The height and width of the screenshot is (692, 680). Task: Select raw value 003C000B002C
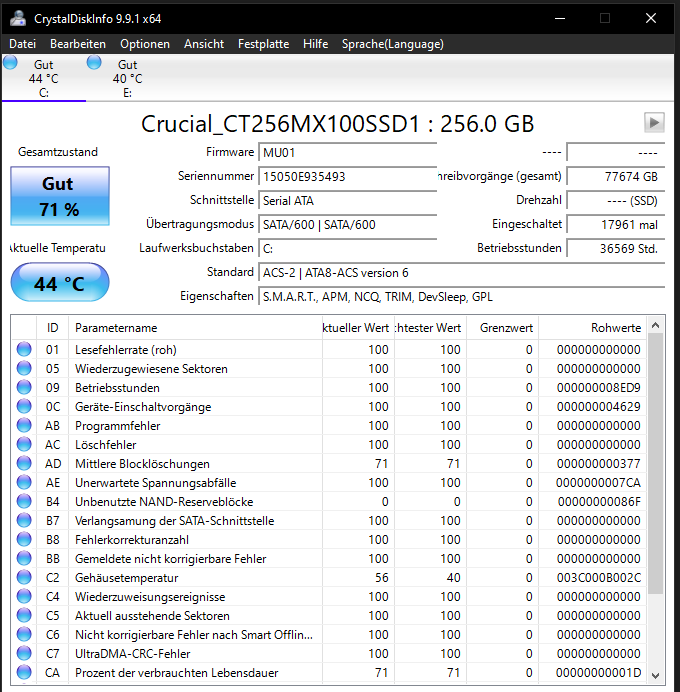point(598,578)
